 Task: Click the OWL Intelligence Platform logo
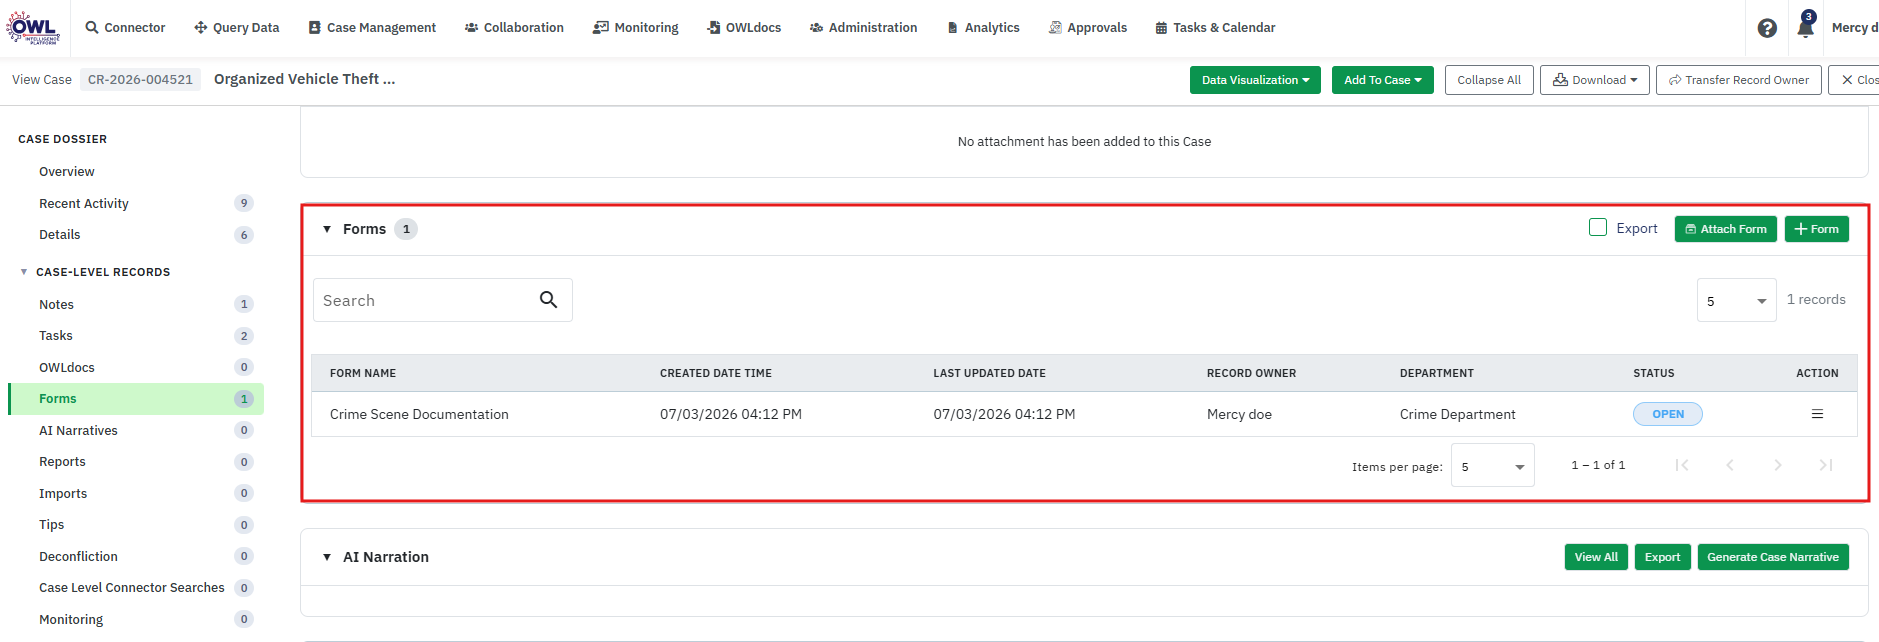click(x=33, y=27)
